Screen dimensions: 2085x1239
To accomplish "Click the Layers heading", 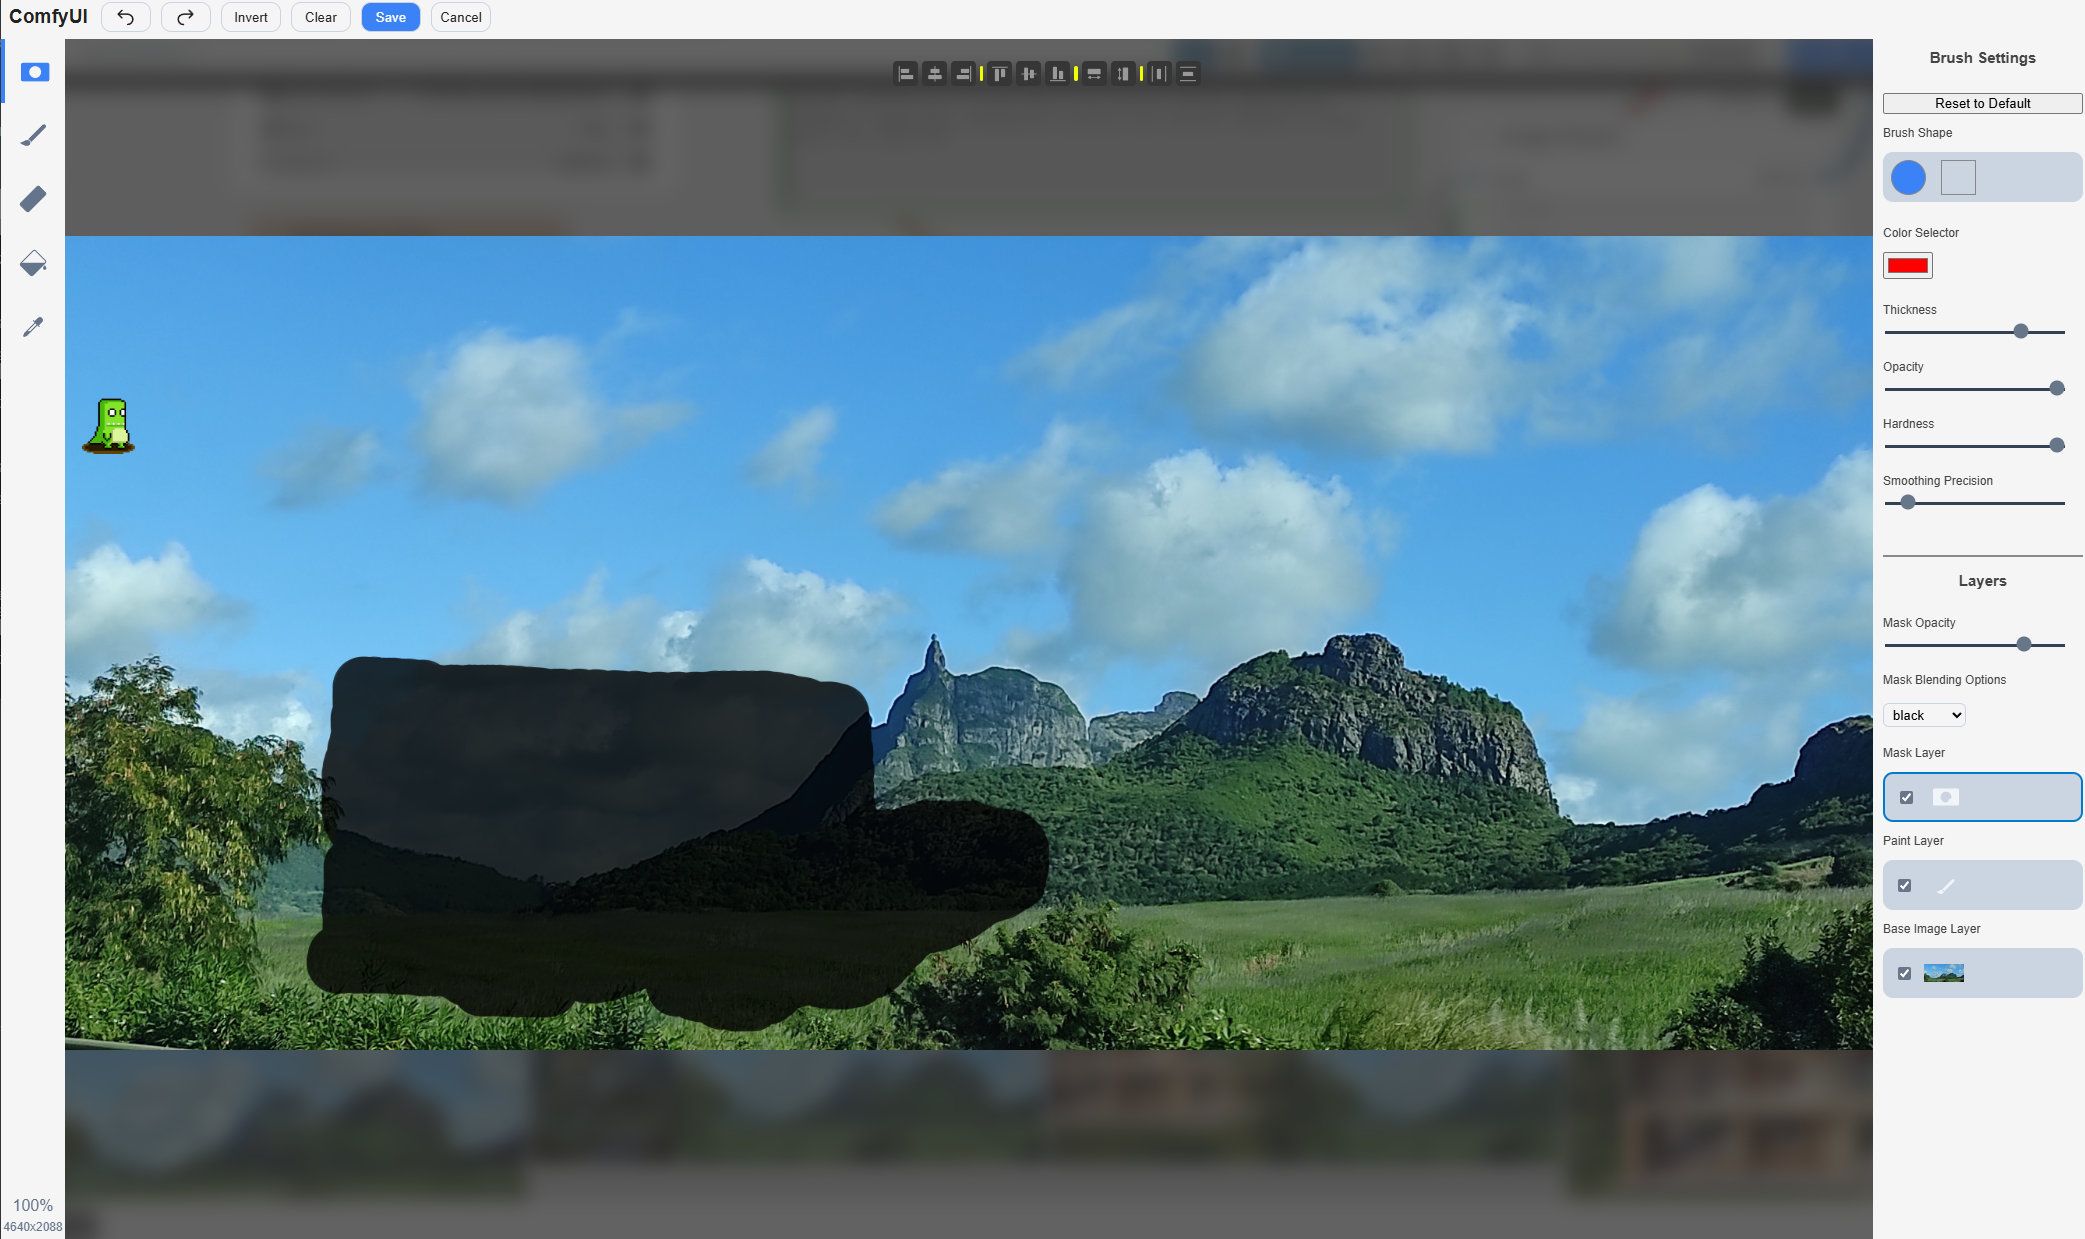I will point(1982,581).
